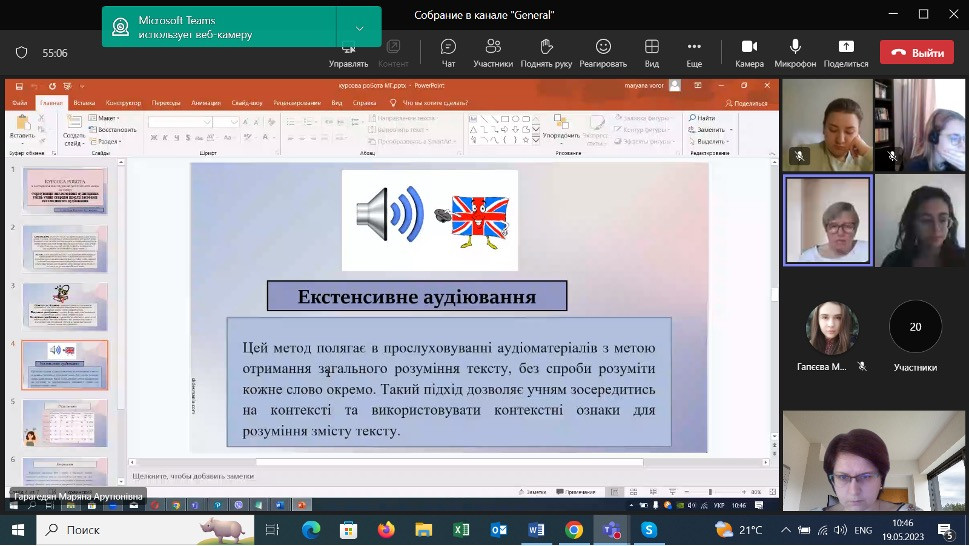Open the Еще more options menu
970x546 pixels.
pos(694,52)
